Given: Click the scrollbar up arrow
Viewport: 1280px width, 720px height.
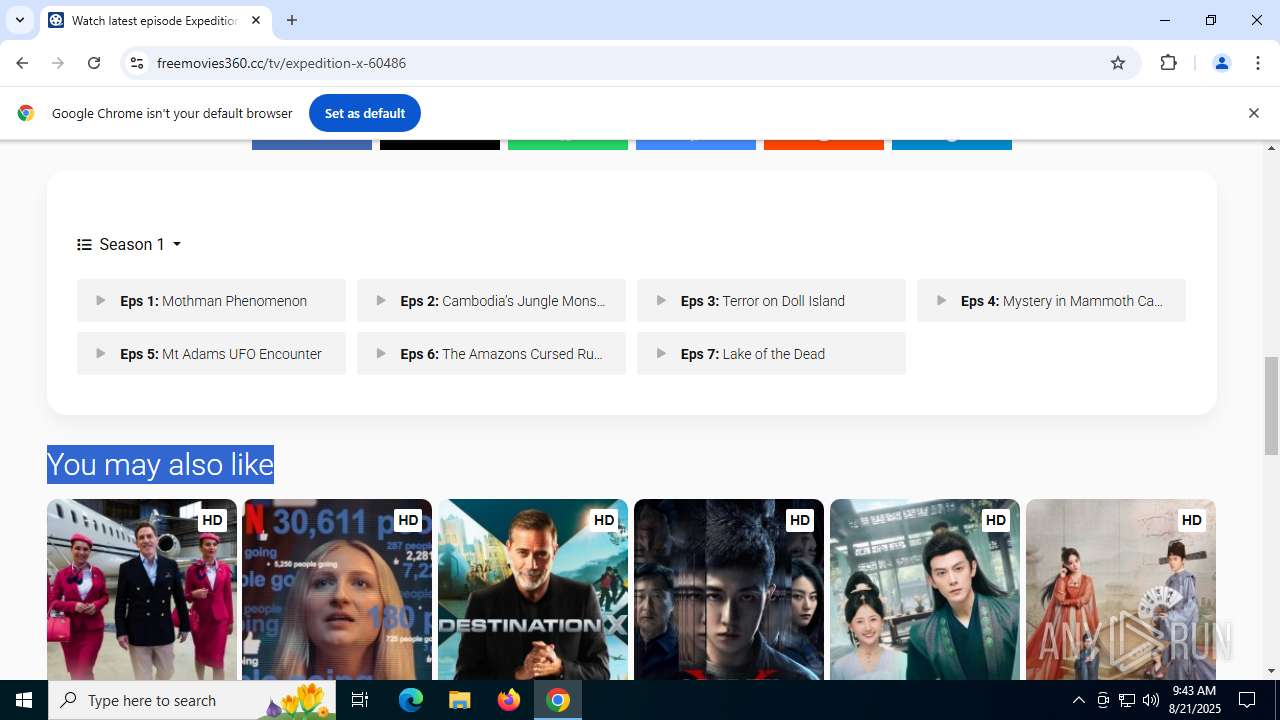Looking at the screenshot, I should (1271, 148).
